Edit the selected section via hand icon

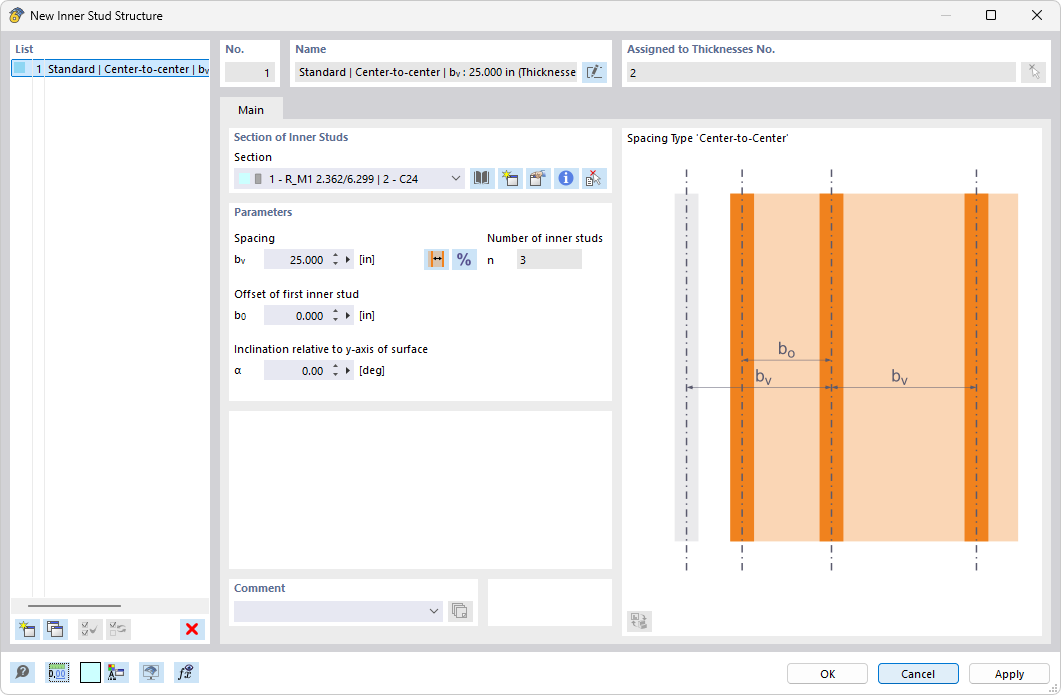pos(537,178)
